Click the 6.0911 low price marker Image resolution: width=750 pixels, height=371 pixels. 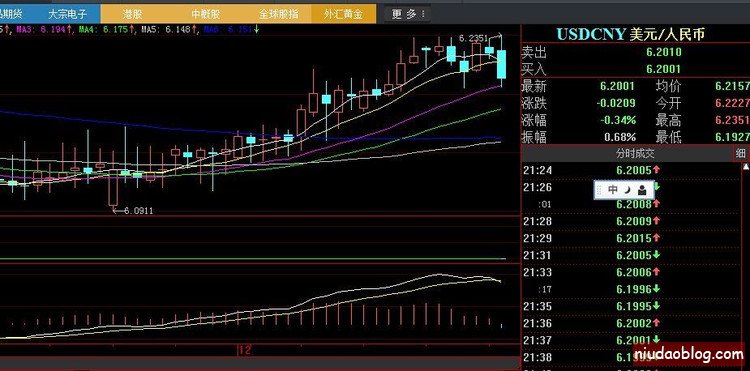(138, 210)
